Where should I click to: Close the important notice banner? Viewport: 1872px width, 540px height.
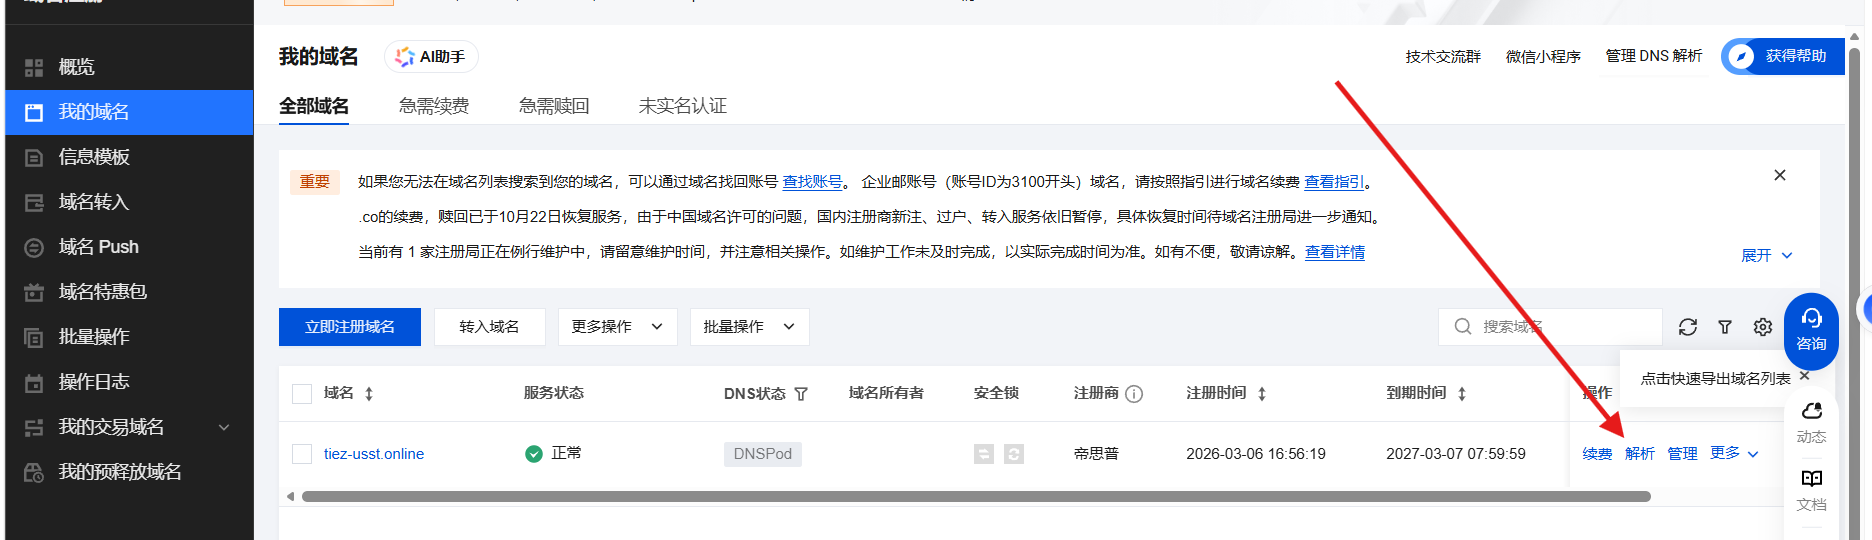pos(1780,175)
